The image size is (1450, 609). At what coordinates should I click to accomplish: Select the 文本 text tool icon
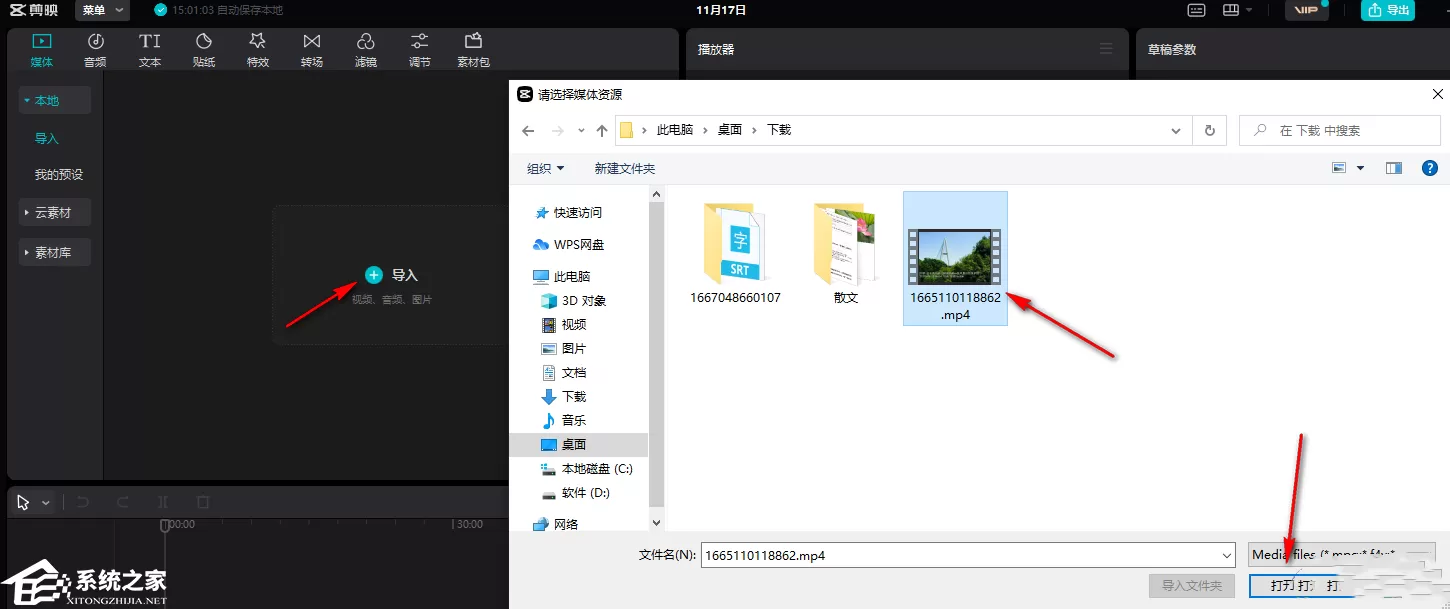click(x=150, y=41)
